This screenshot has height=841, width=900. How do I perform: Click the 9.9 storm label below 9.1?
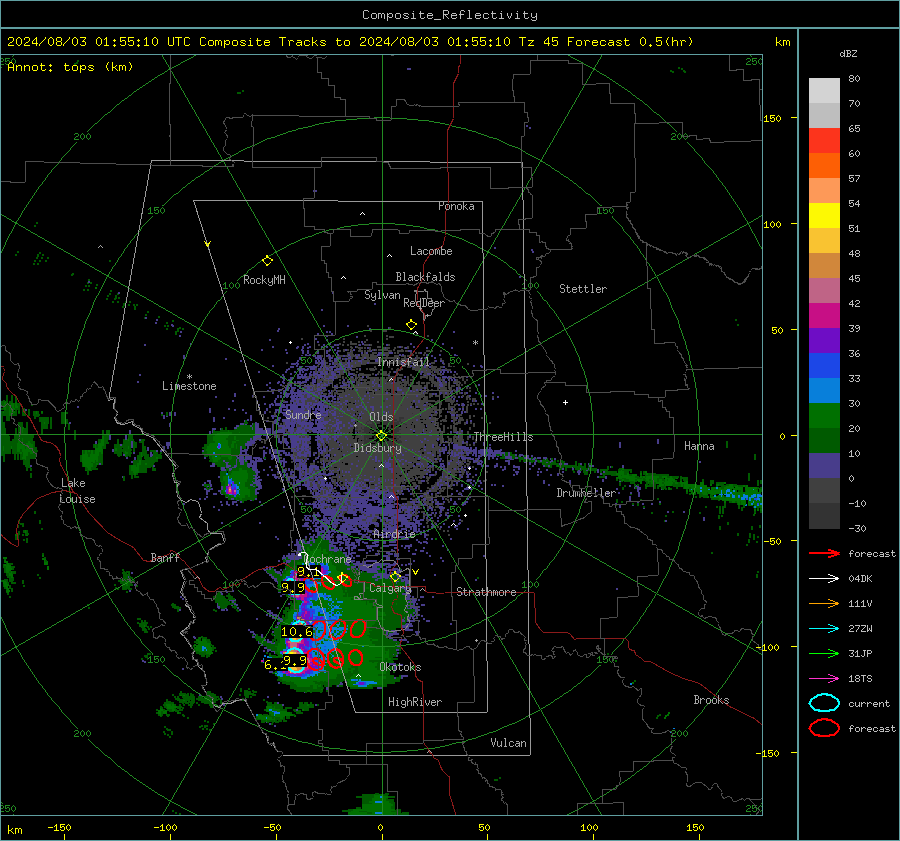pyautogui.click(x=293, y=588)
